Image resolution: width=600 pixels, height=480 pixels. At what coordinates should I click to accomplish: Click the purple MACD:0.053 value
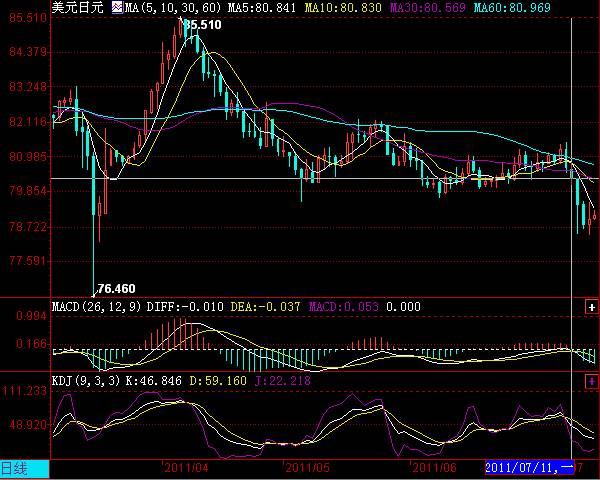[x=344, y=307]
